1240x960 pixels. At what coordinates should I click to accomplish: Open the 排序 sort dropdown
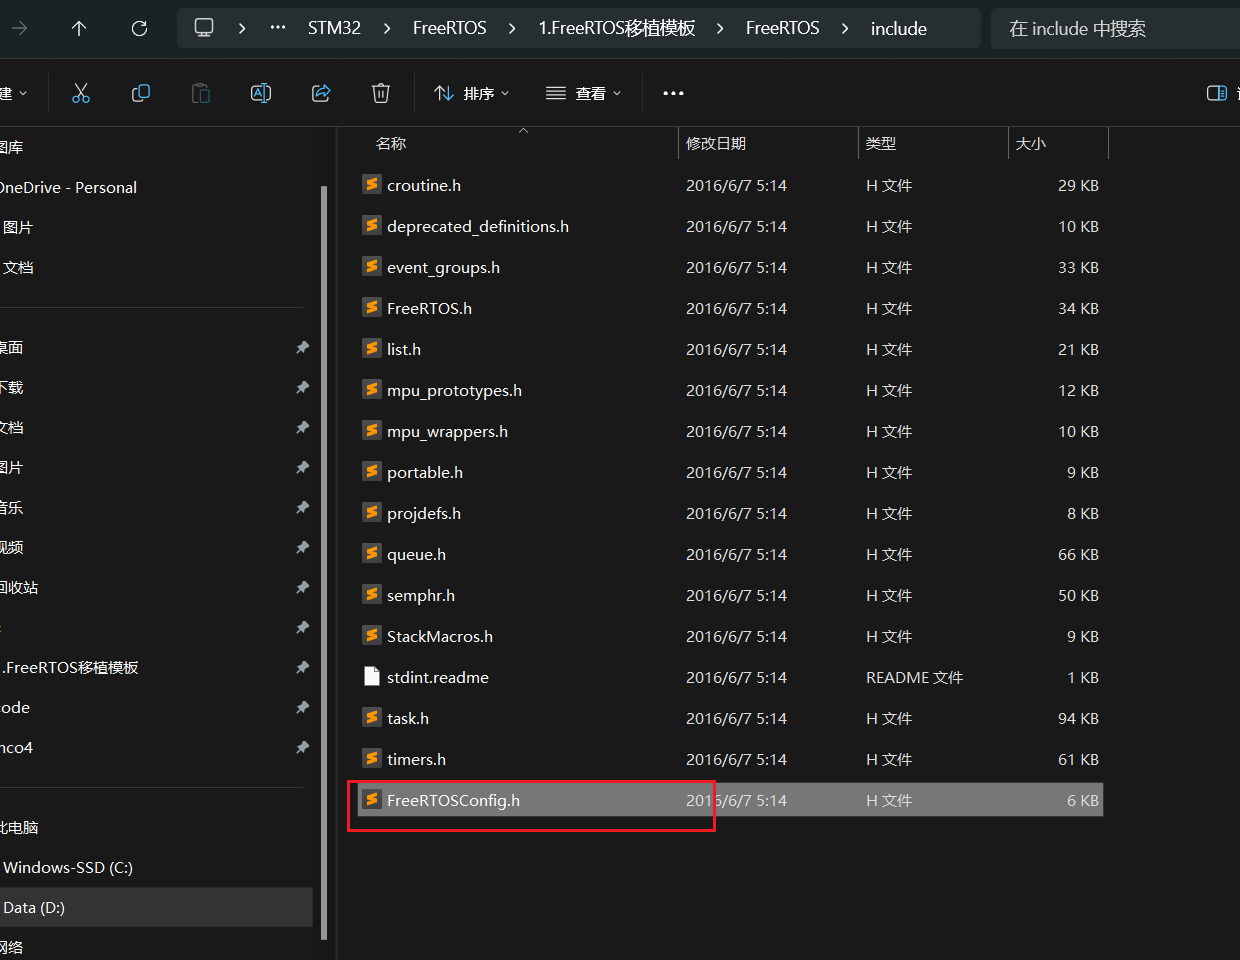pos(472,93)
